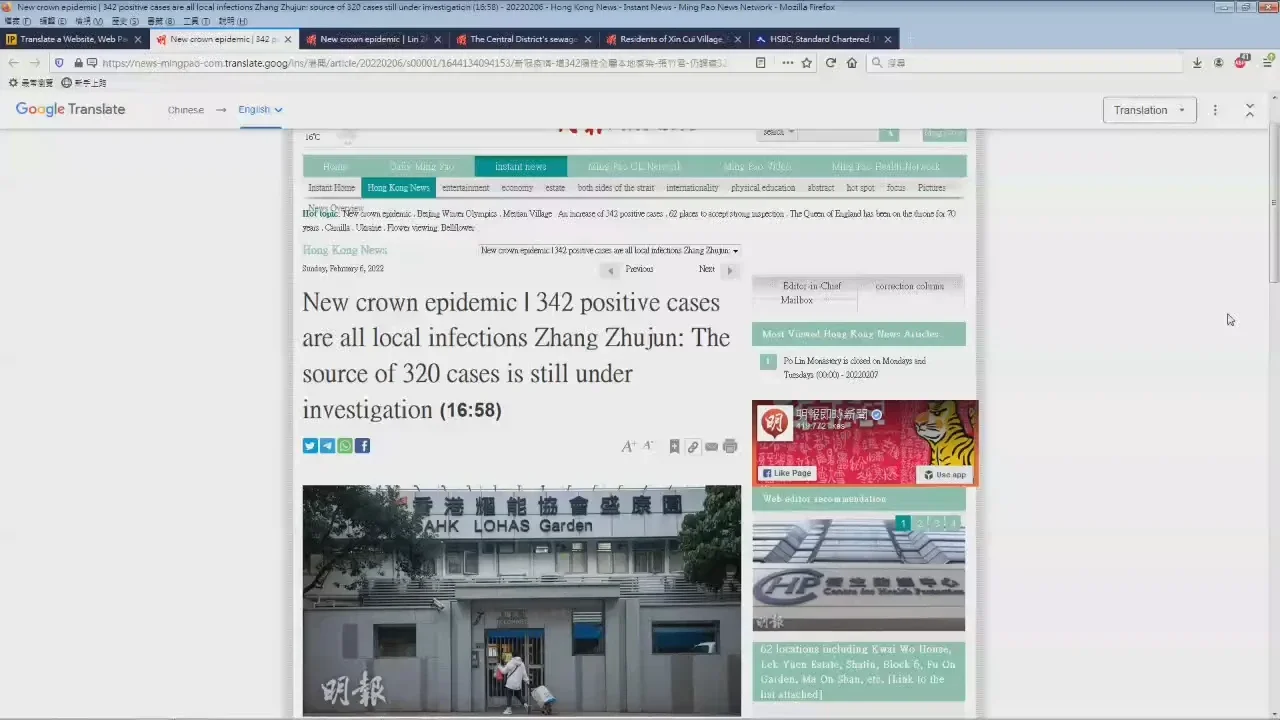The width and height of the screenshot is (1280, 720).
Task: Submit the Ming Pao site search
Action: click(889, 133)
